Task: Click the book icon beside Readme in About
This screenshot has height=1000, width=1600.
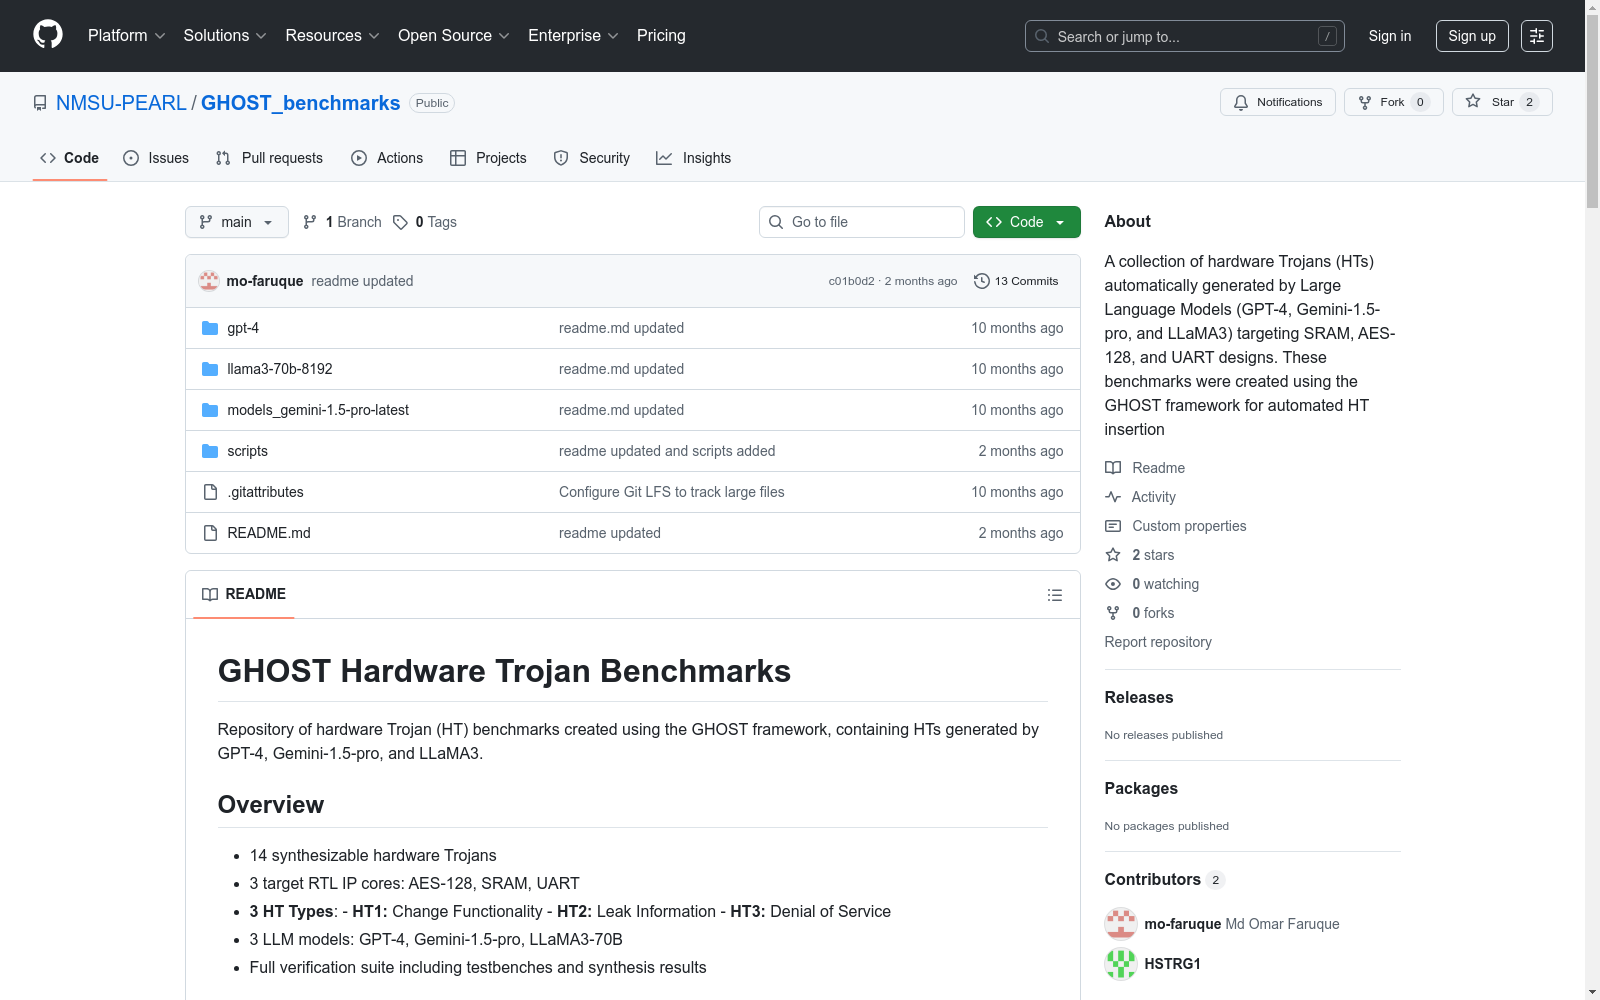Action: pyautogui.click(x=1113, y=468)
